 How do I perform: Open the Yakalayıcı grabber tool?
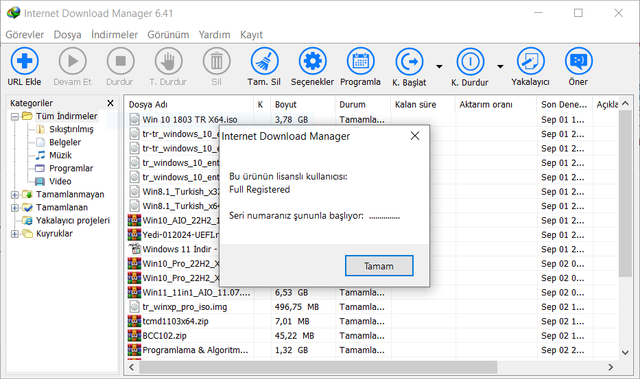[531, 61]
